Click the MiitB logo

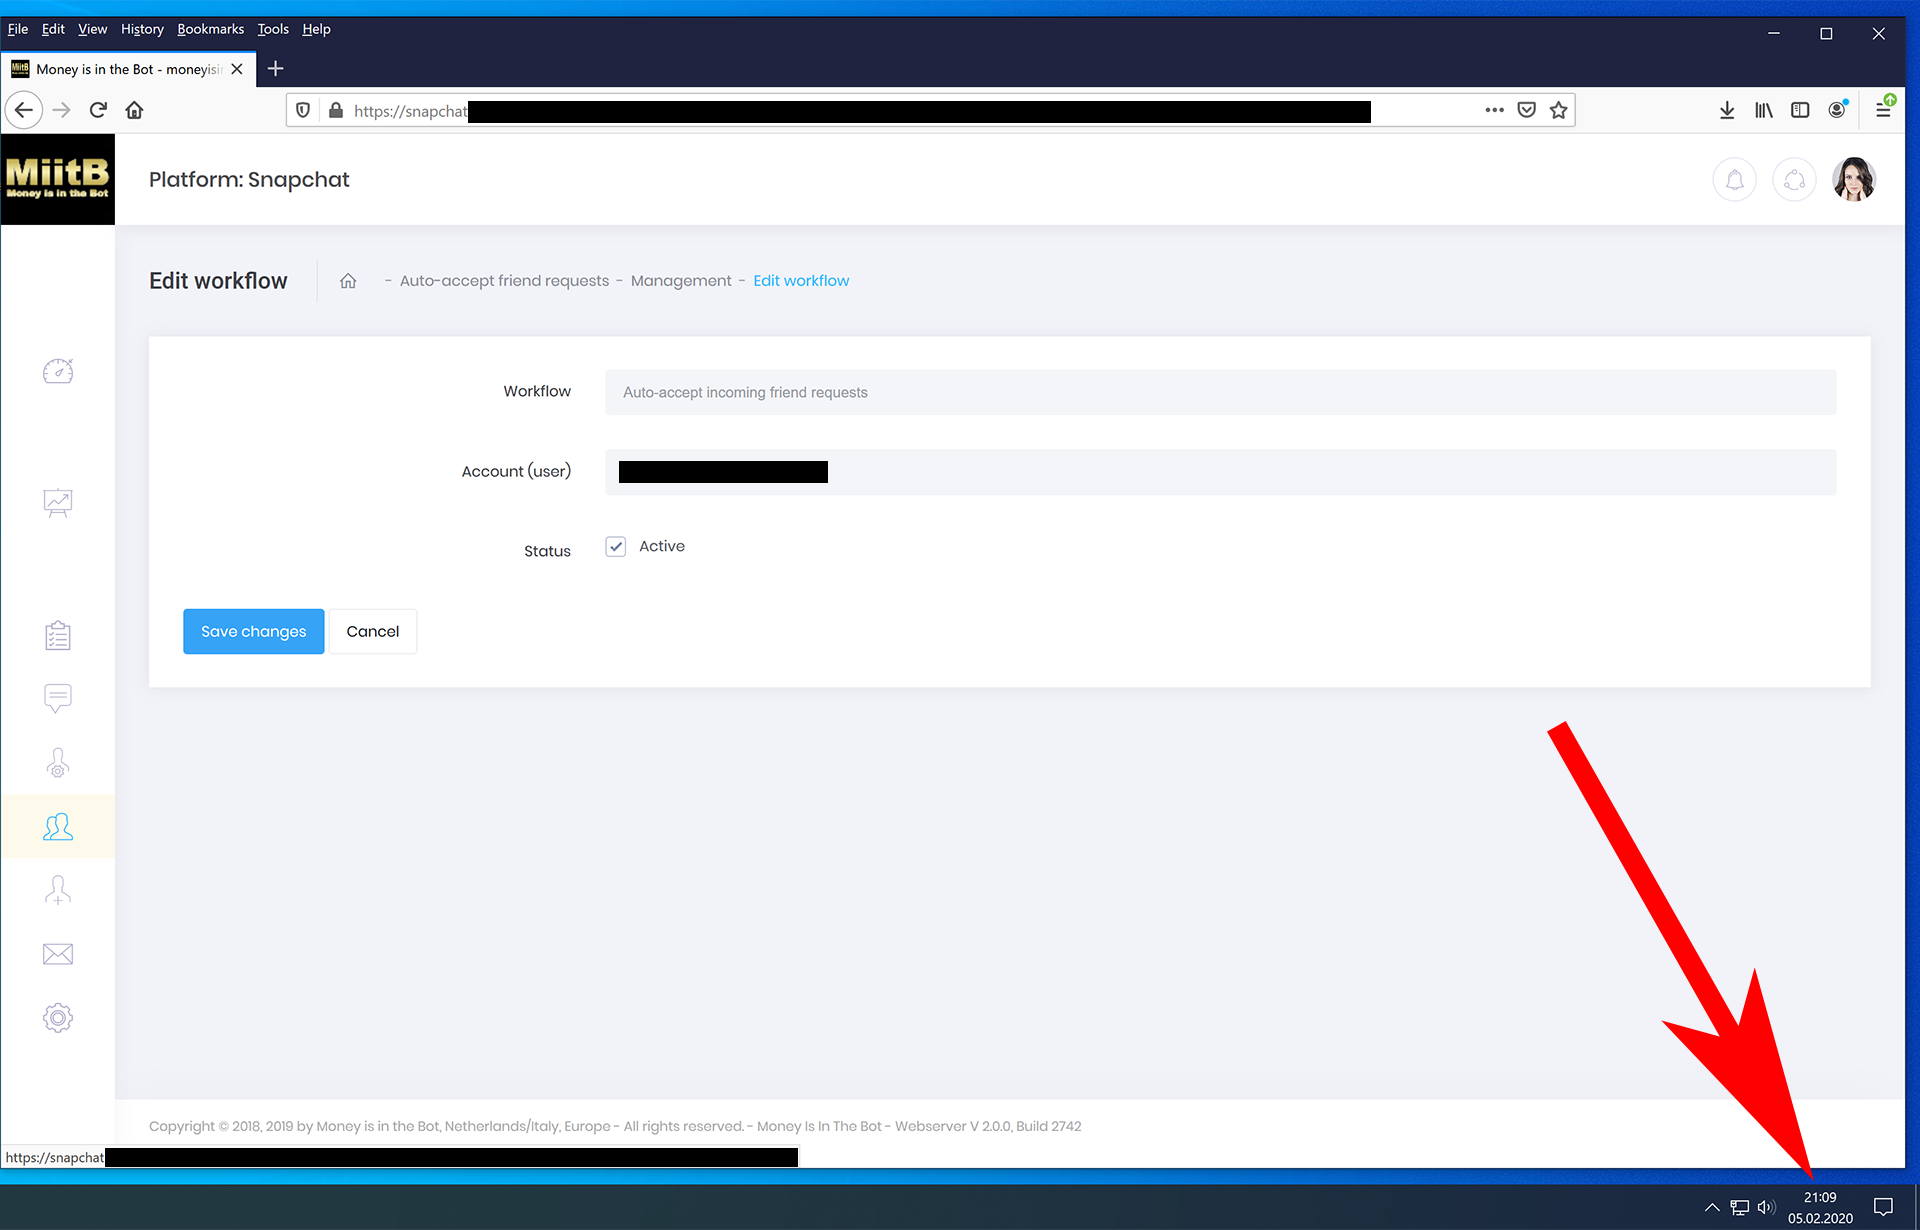tap(58, 180)
